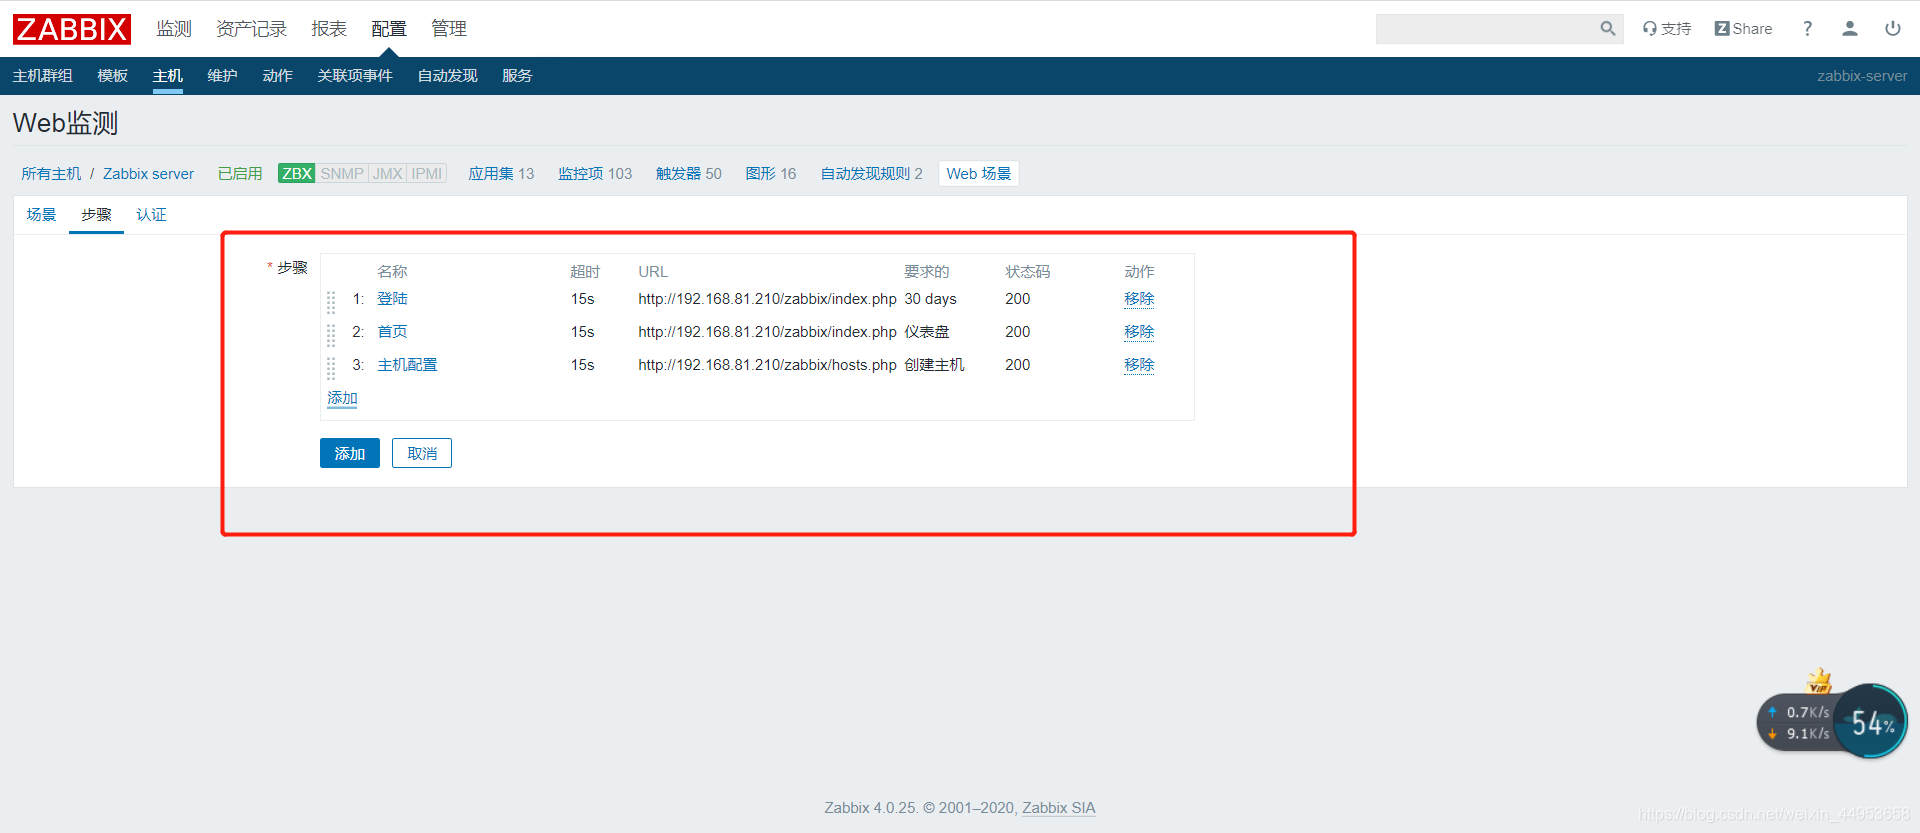Open 监控项 103 link
The image size is (1920, 833).
[x=595, y=174]
